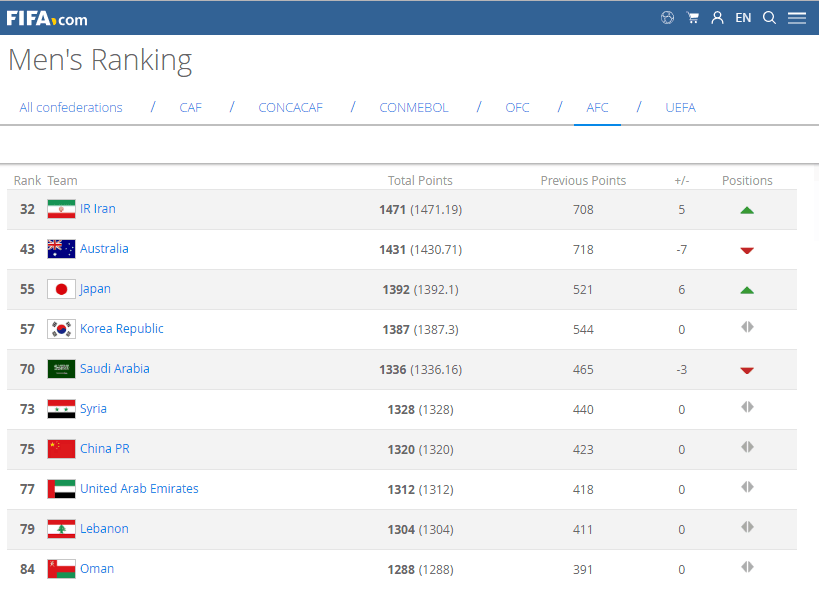This screenshot has height=589, width=819.
Task: Select the AFC tab
Action: point(597,108)
